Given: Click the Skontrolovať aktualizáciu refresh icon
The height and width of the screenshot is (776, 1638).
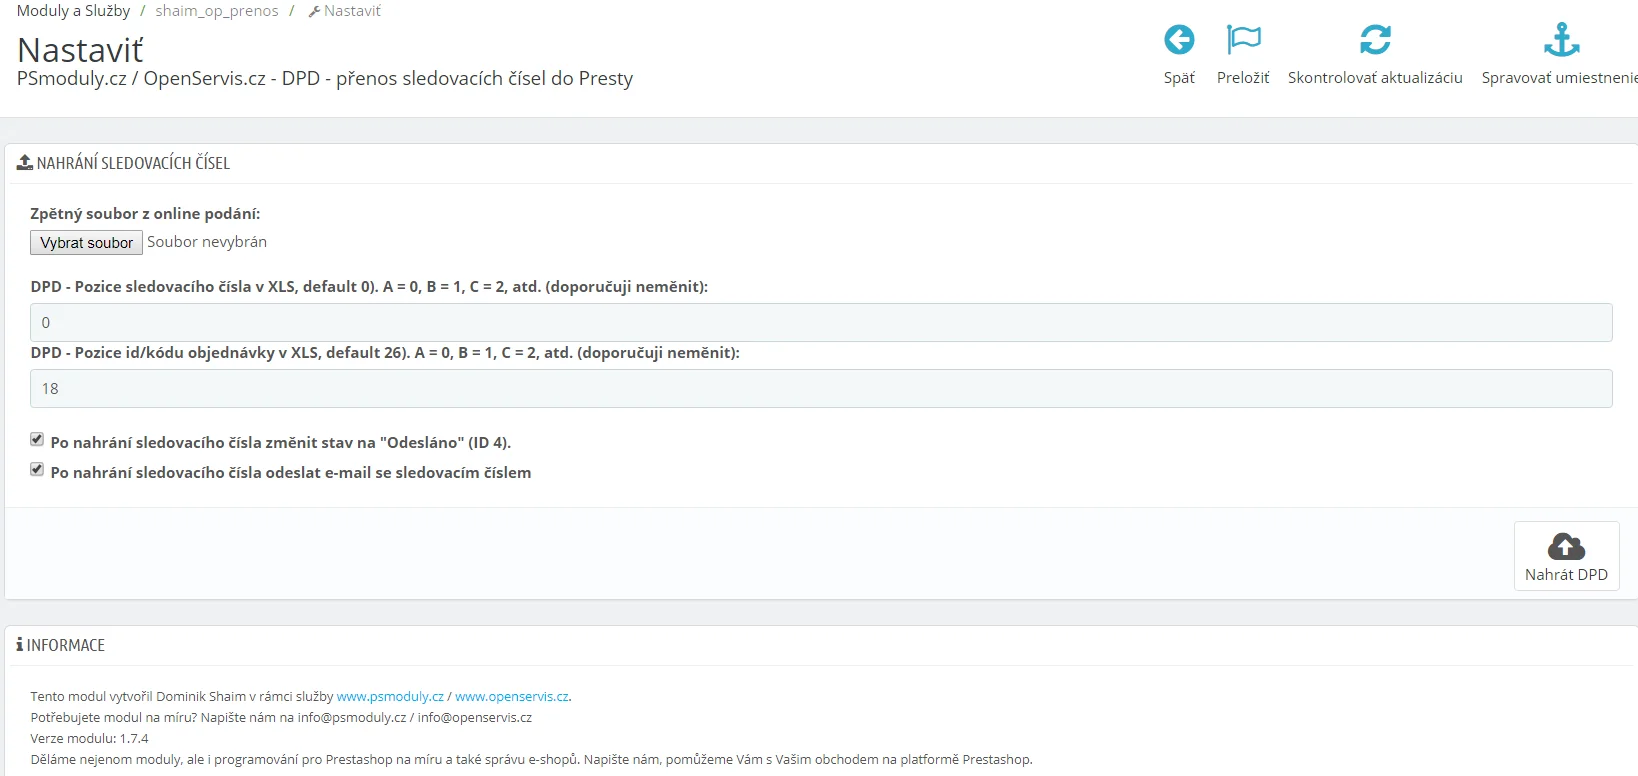Looking at the screenshot, I should tap(1375, 40).
